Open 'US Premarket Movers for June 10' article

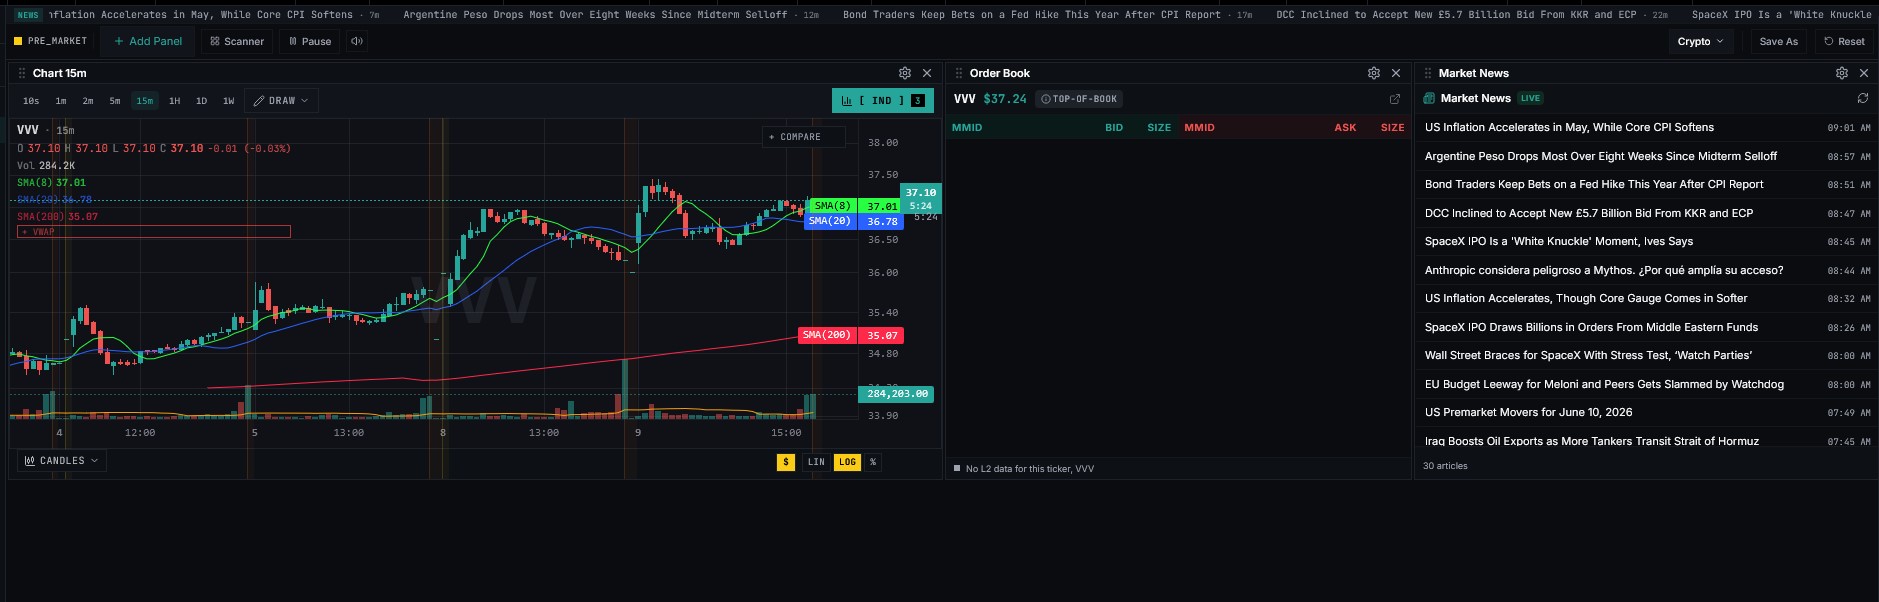1647,412
